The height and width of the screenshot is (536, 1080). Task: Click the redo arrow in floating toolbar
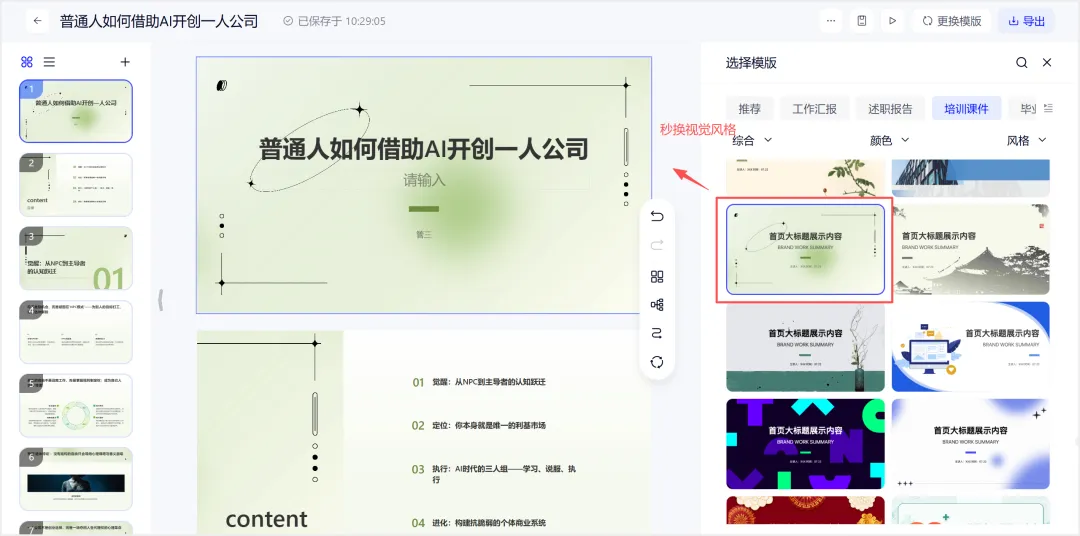tap(657, 245)
